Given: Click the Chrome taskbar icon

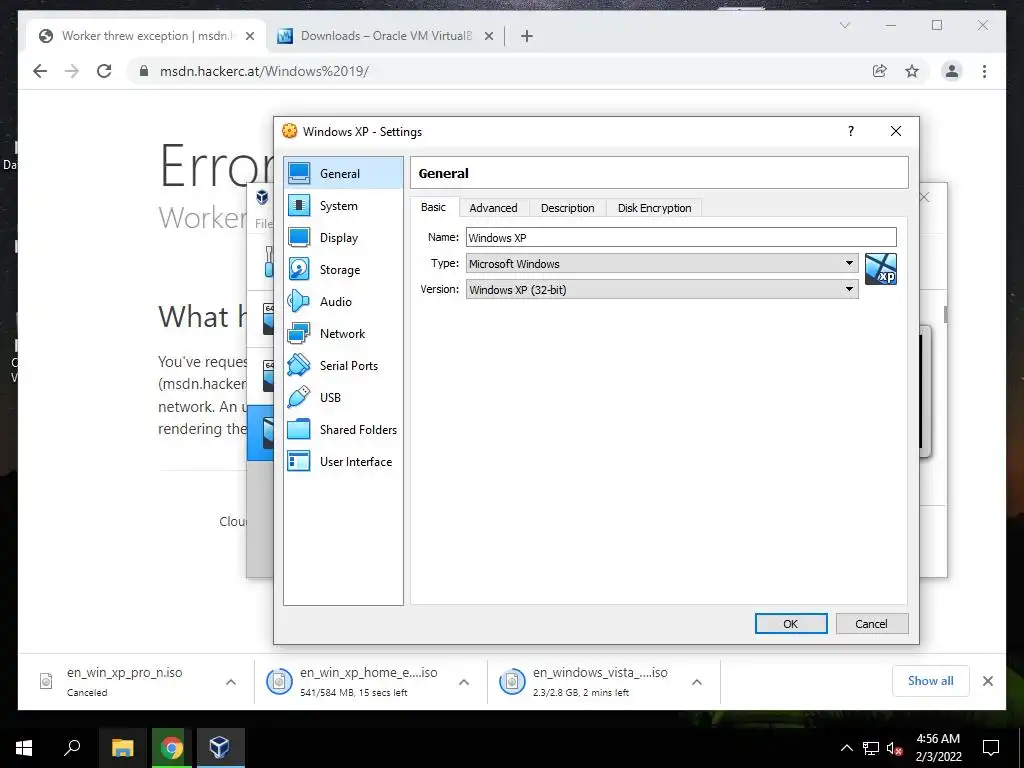Looking at the screenshot, I should coord(172,748).
